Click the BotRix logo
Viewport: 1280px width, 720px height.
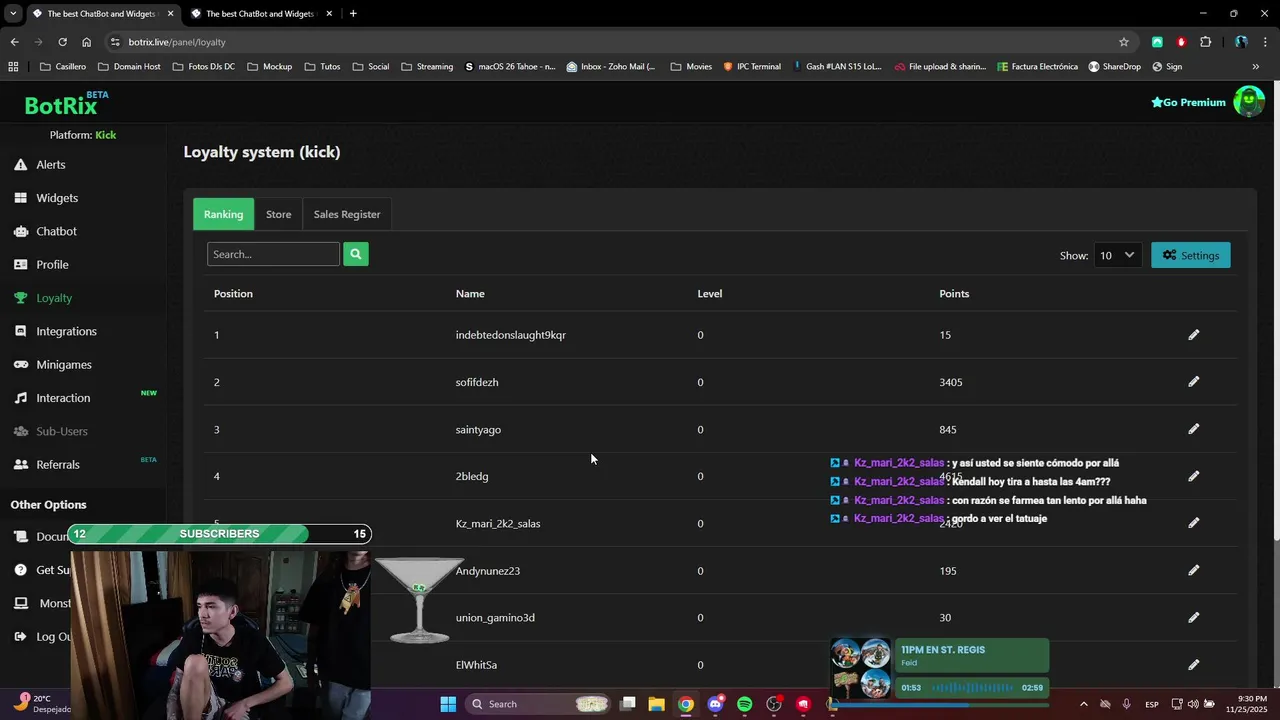(x=61, y=105)
